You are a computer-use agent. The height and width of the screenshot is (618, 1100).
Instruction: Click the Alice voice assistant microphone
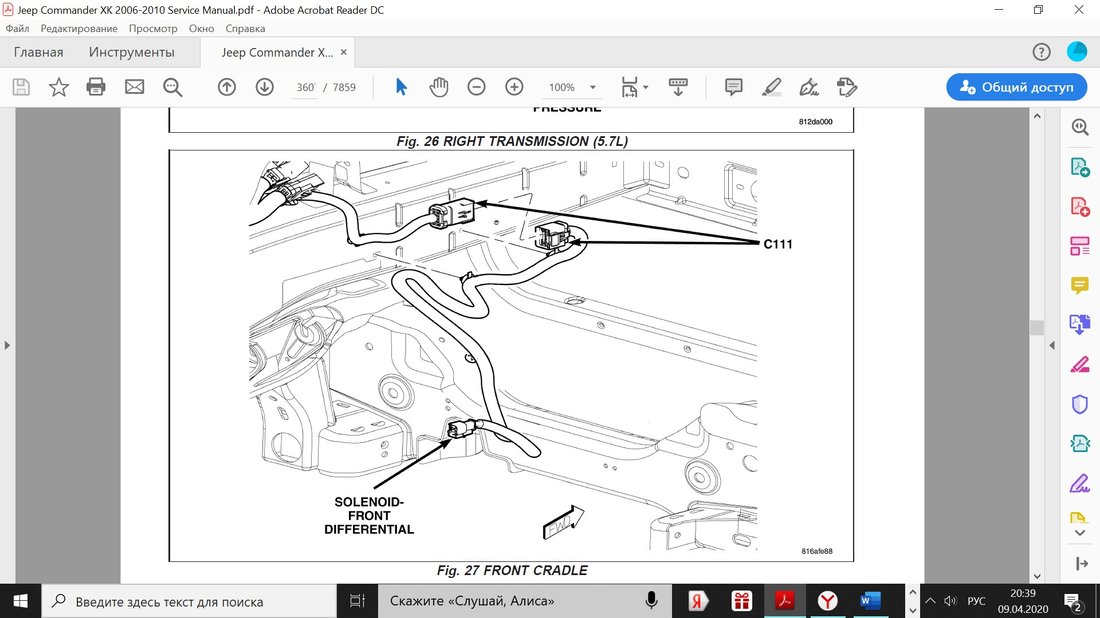pyautogui.click(x=651, y=600)
